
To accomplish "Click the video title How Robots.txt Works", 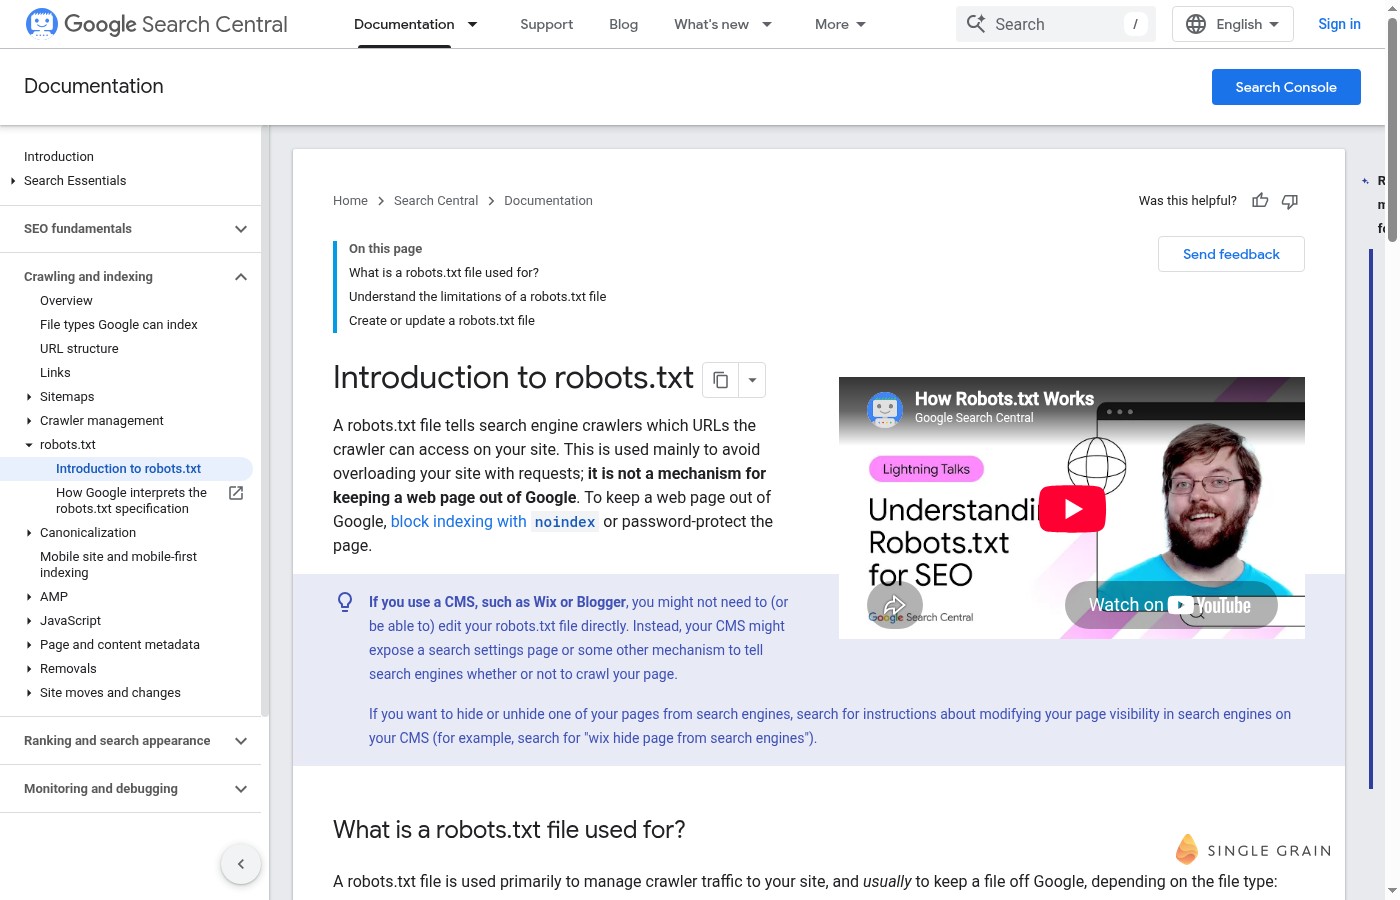I will 1004,399.
